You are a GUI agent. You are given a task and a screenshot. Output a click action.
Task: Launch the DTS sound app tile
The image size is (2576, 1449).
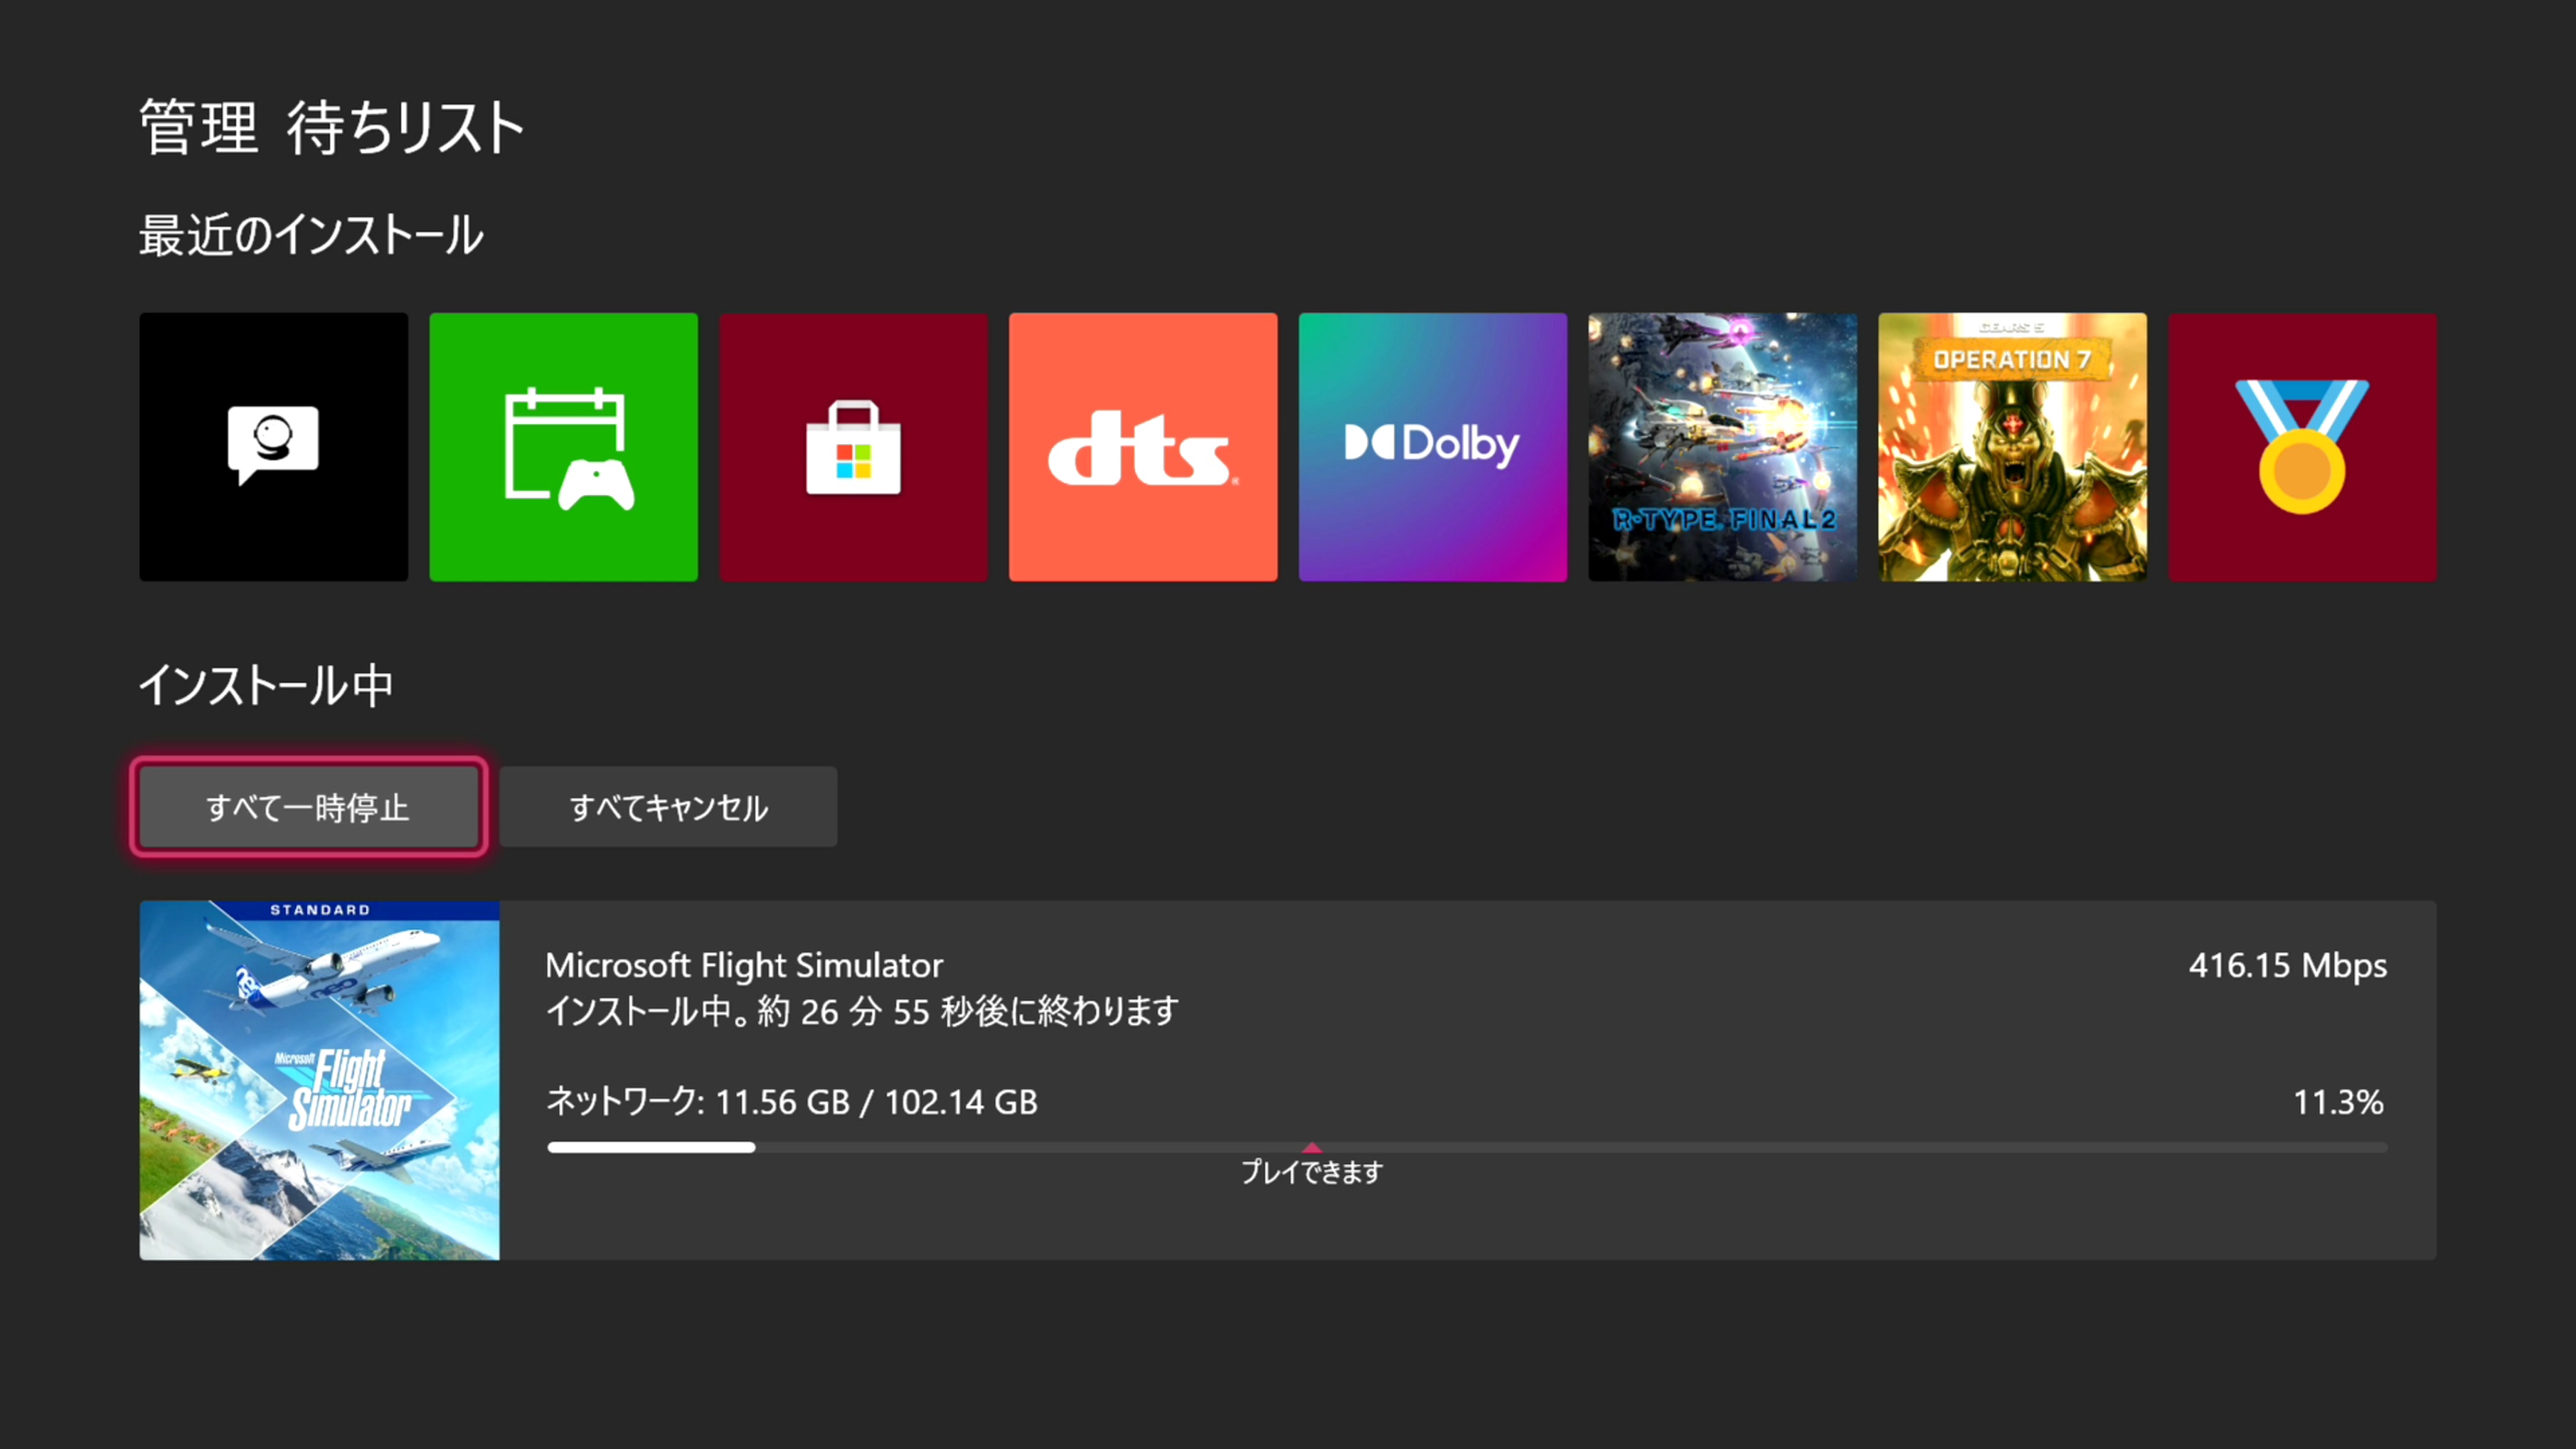click(x=1142, y=446)
